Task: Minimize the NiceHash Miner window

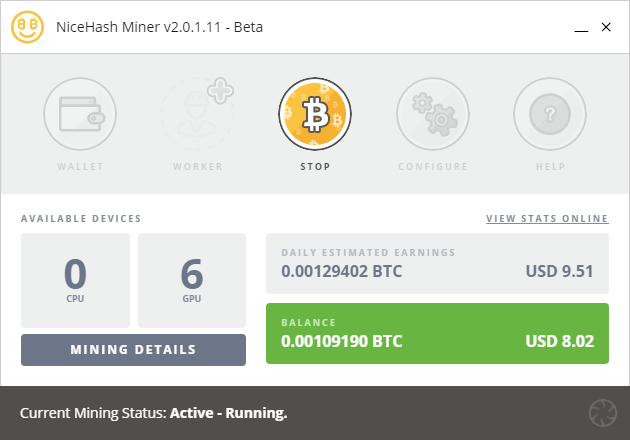Action: (581, 28)
